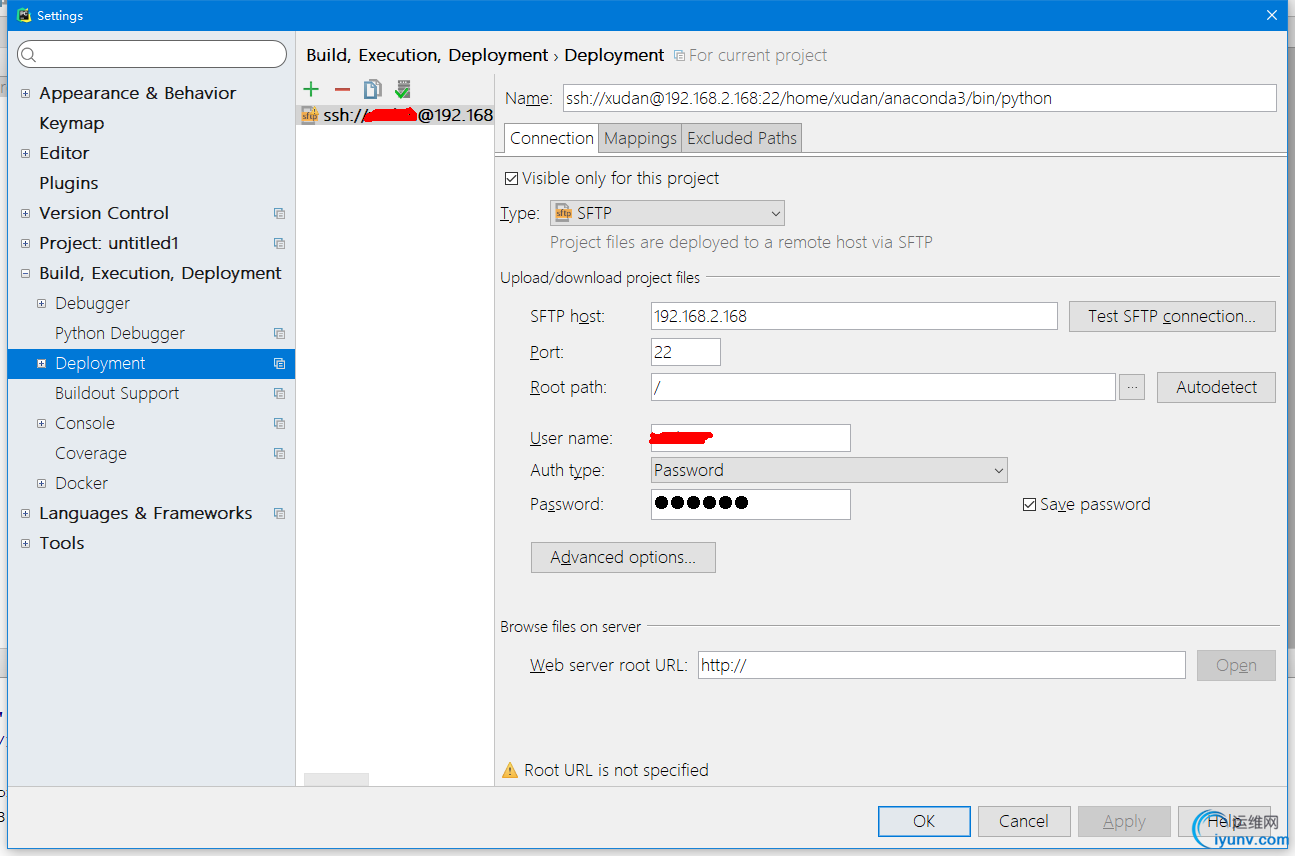Expand the Console tree node
This screenshot has height=856, width=1295.
click(41, 423)
